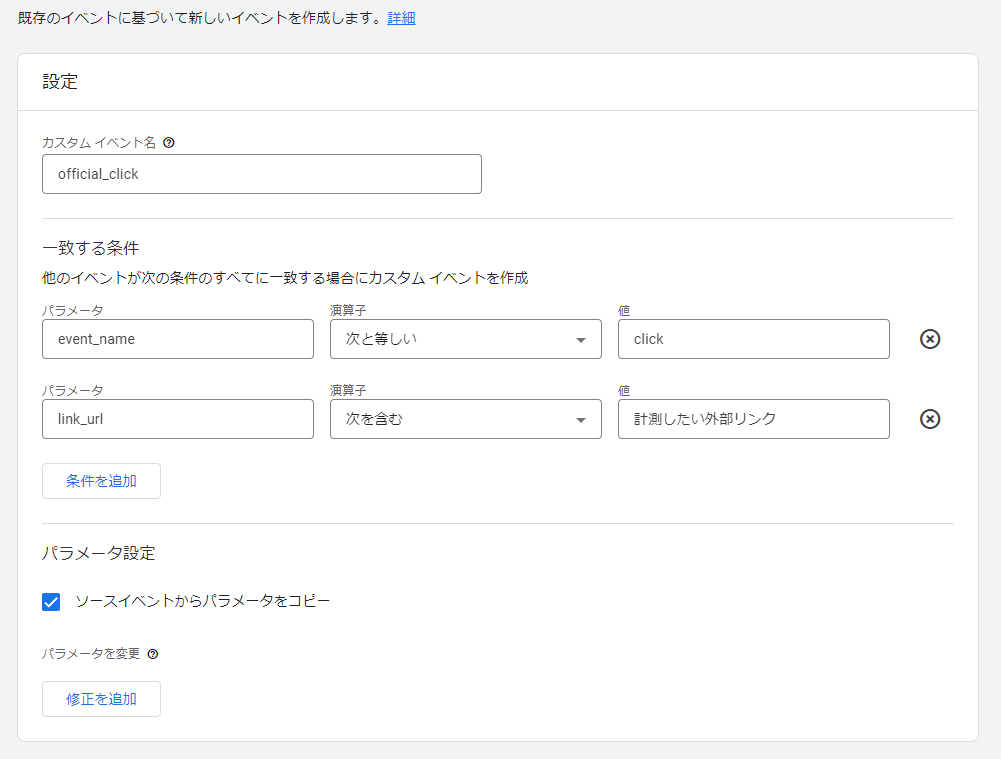This screenshot has height=759, width=1001.
Task: Open help icon next to カスタム イベント名
Action: (169, 142)
